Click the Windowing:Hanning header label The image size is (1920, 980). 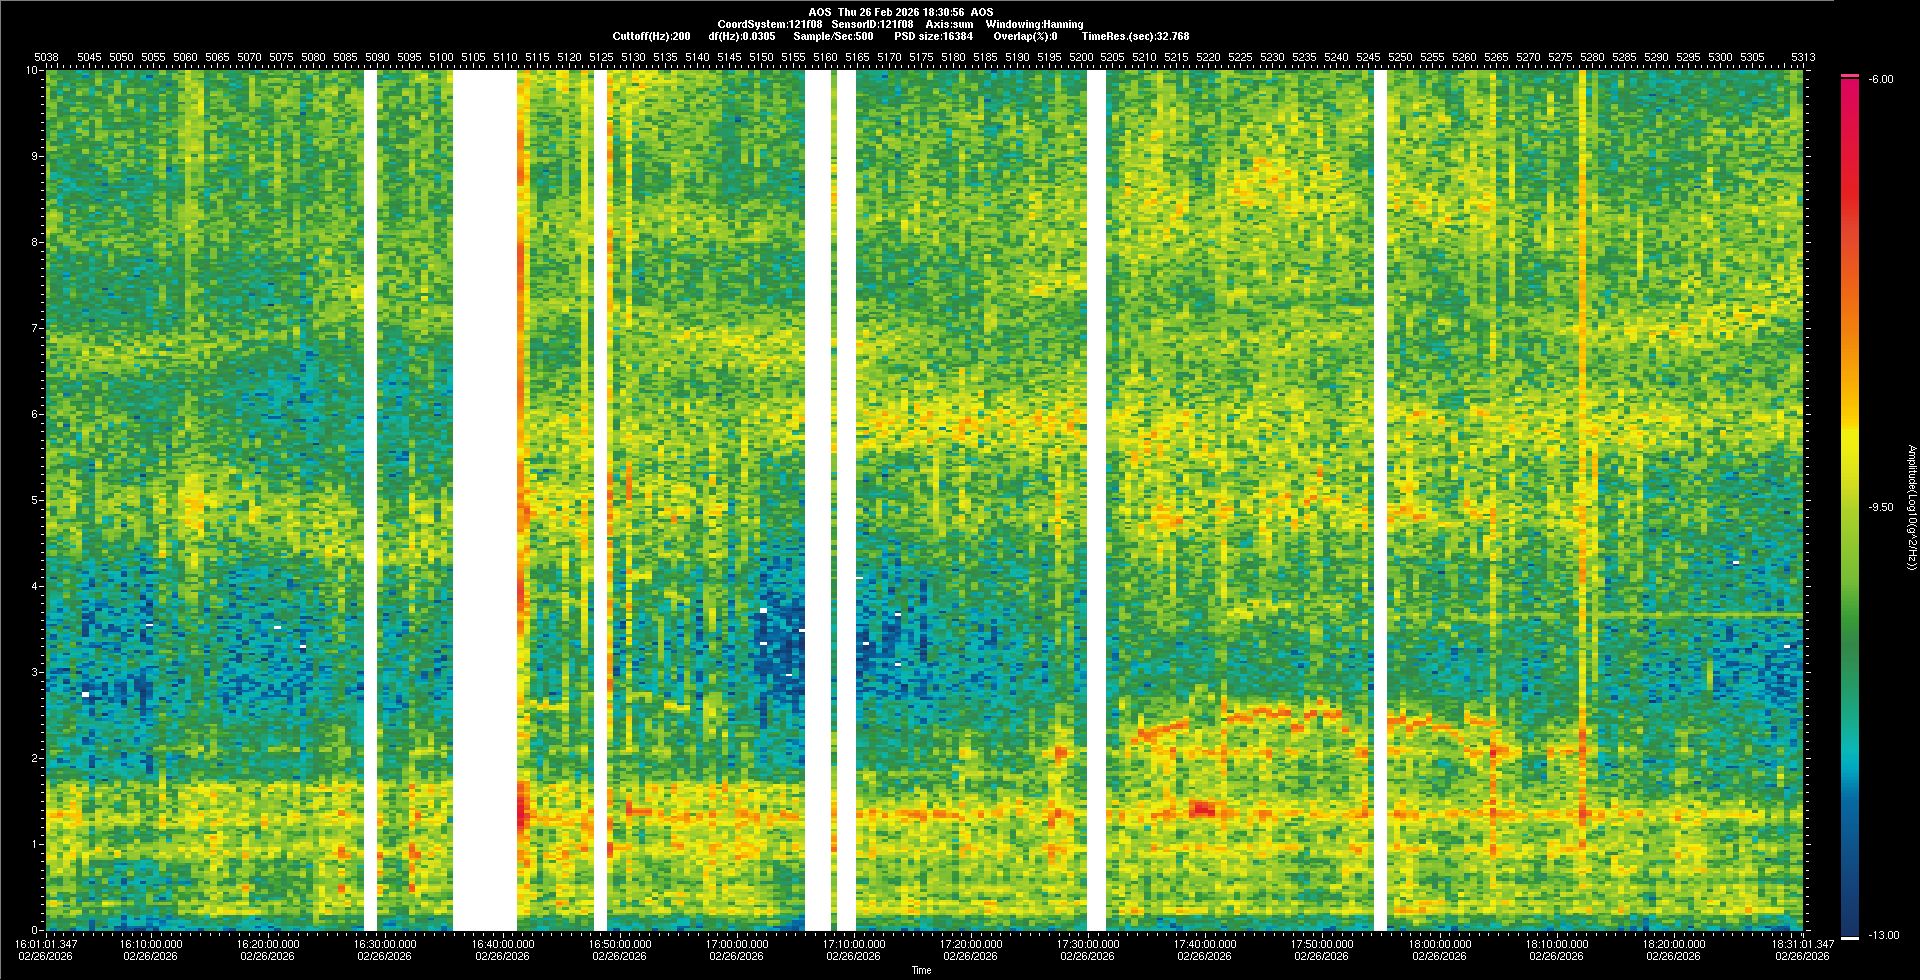[x=1034, y=24]
